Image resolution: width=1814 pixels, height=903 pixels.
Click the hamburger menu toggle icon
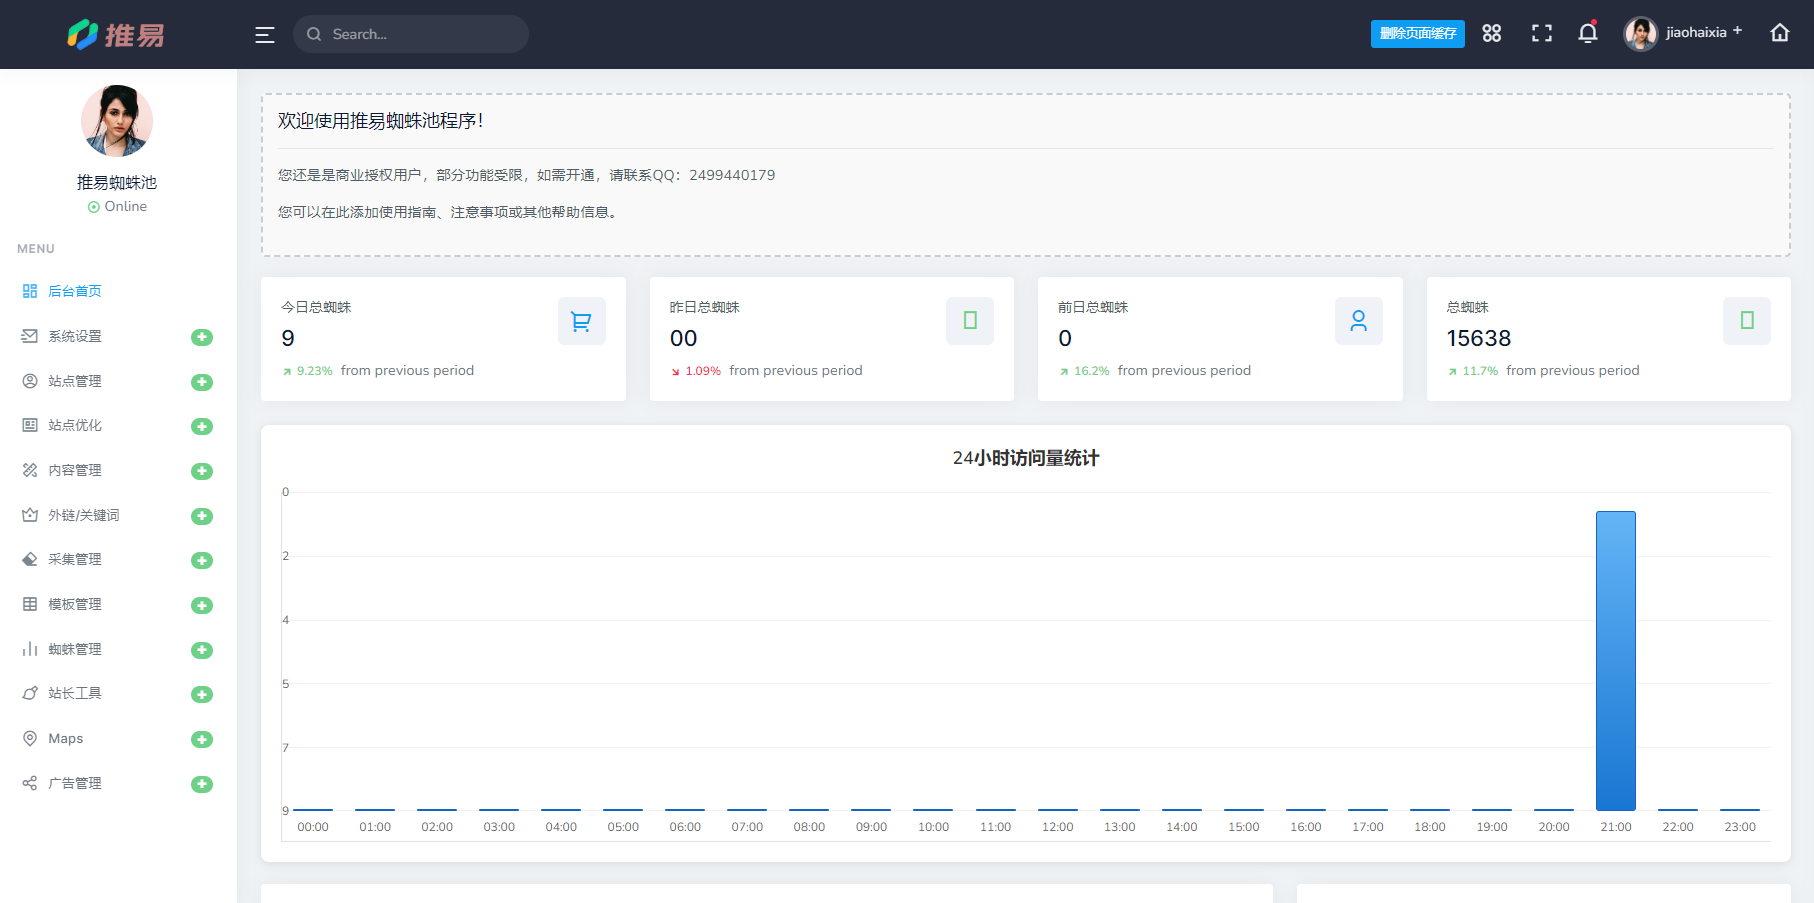coord(264,35)
